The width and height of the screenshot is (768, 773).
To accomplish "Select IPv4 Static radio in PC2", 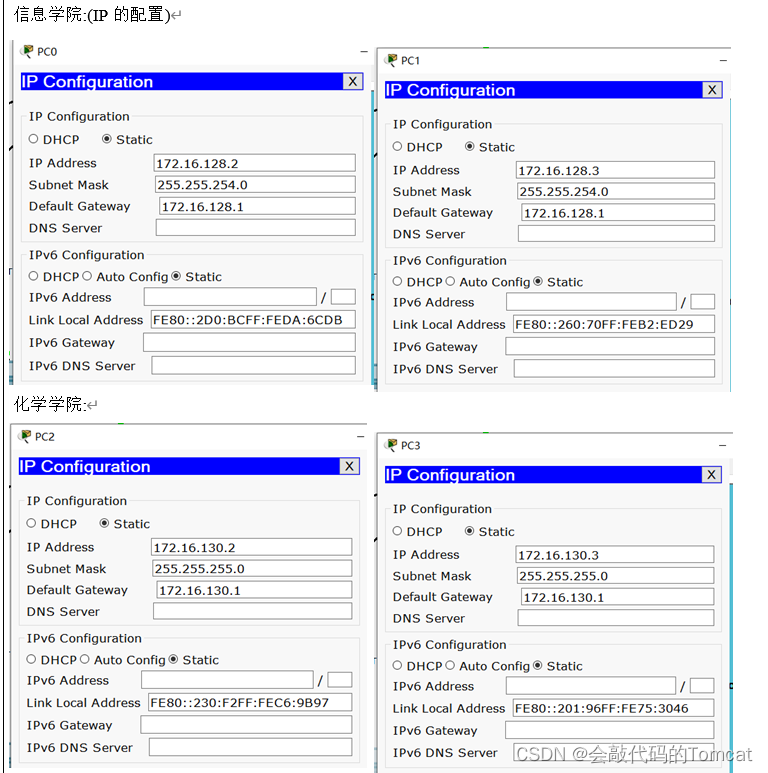I will (104, 523).
